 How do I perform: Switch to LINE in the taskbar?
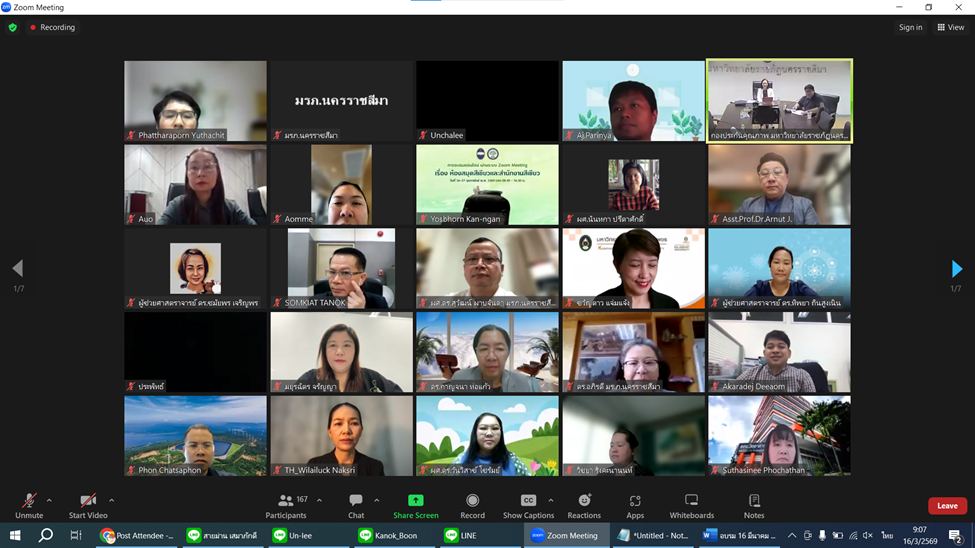460,535
